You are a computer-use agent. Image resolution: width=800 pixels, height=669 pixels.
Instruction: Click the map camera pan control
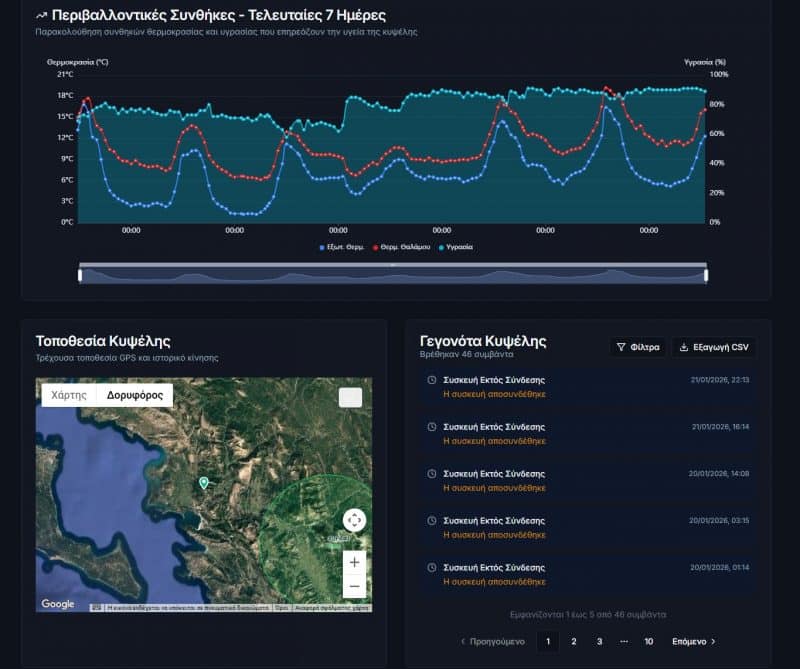354,520
